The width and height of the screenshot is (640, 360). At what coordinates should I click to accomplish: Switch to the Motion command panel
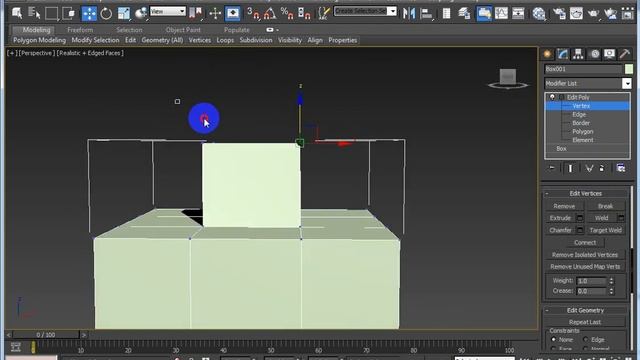595,54
